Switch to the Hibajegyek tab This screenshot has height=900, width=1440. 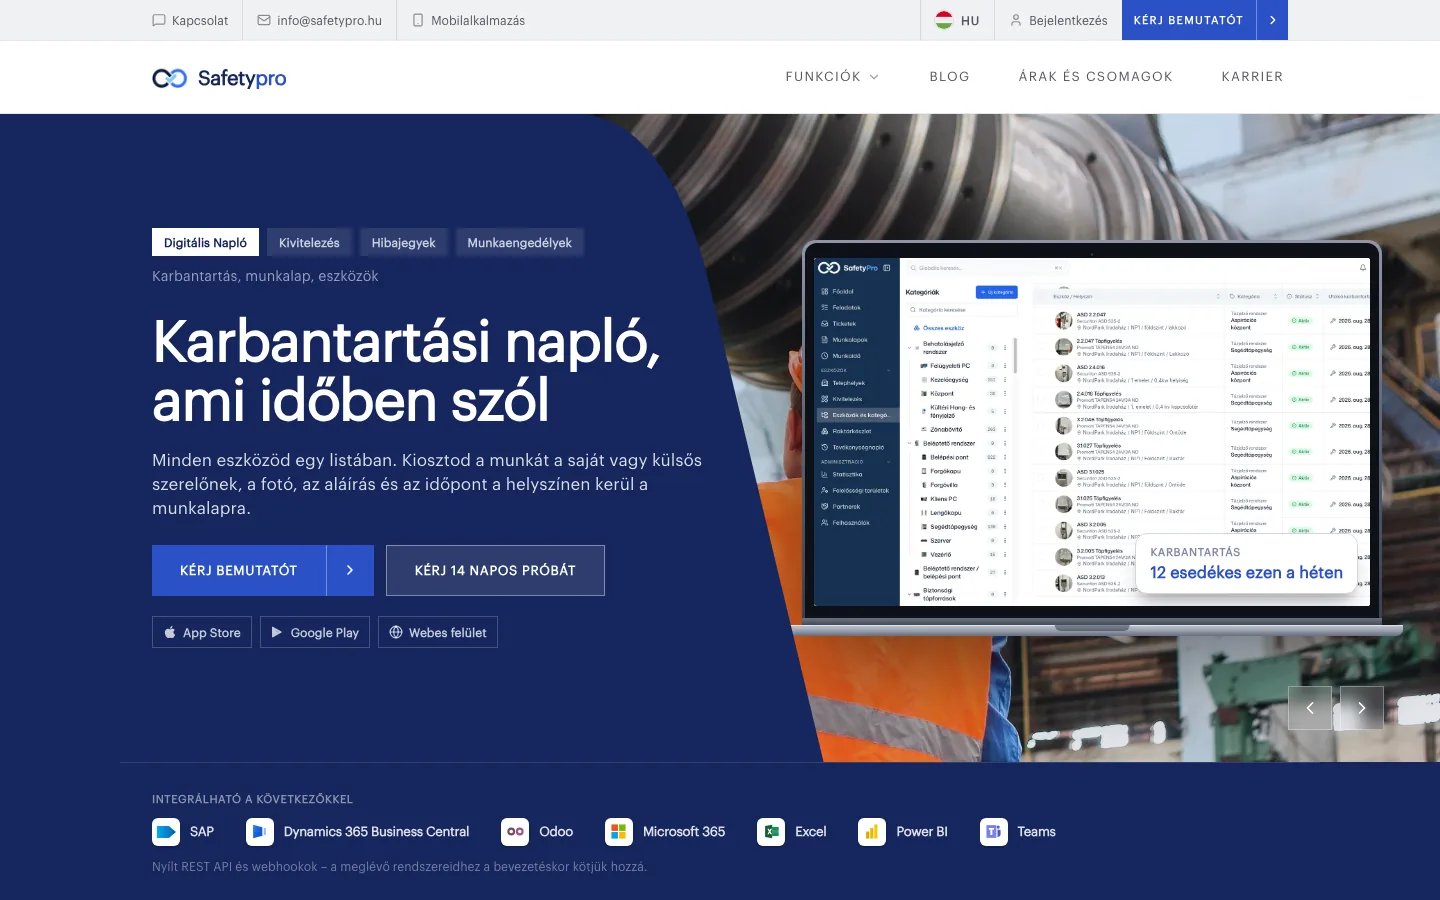(404, 242)
